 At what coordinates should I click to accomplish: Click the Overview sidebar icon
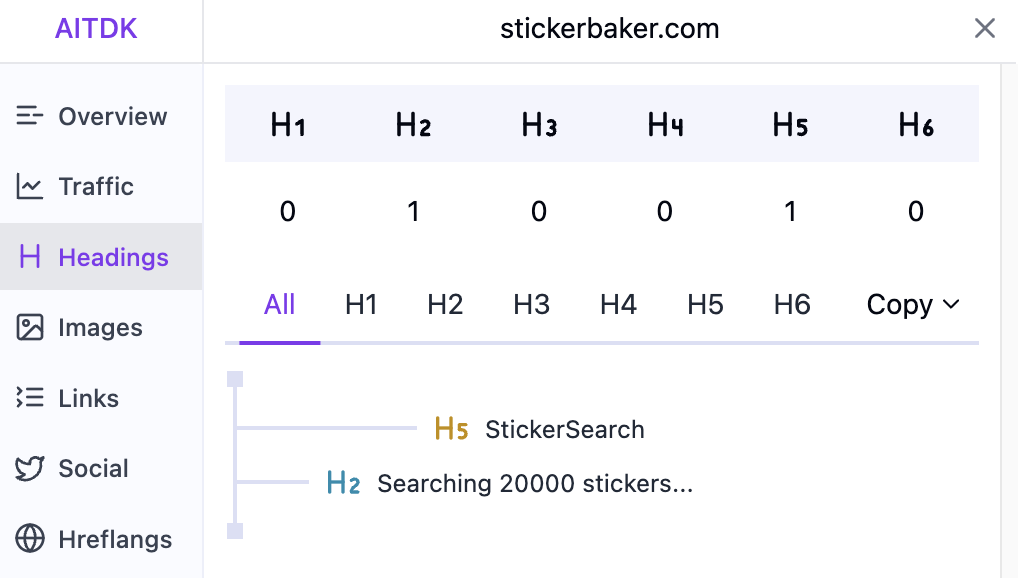tap(30, 116)
